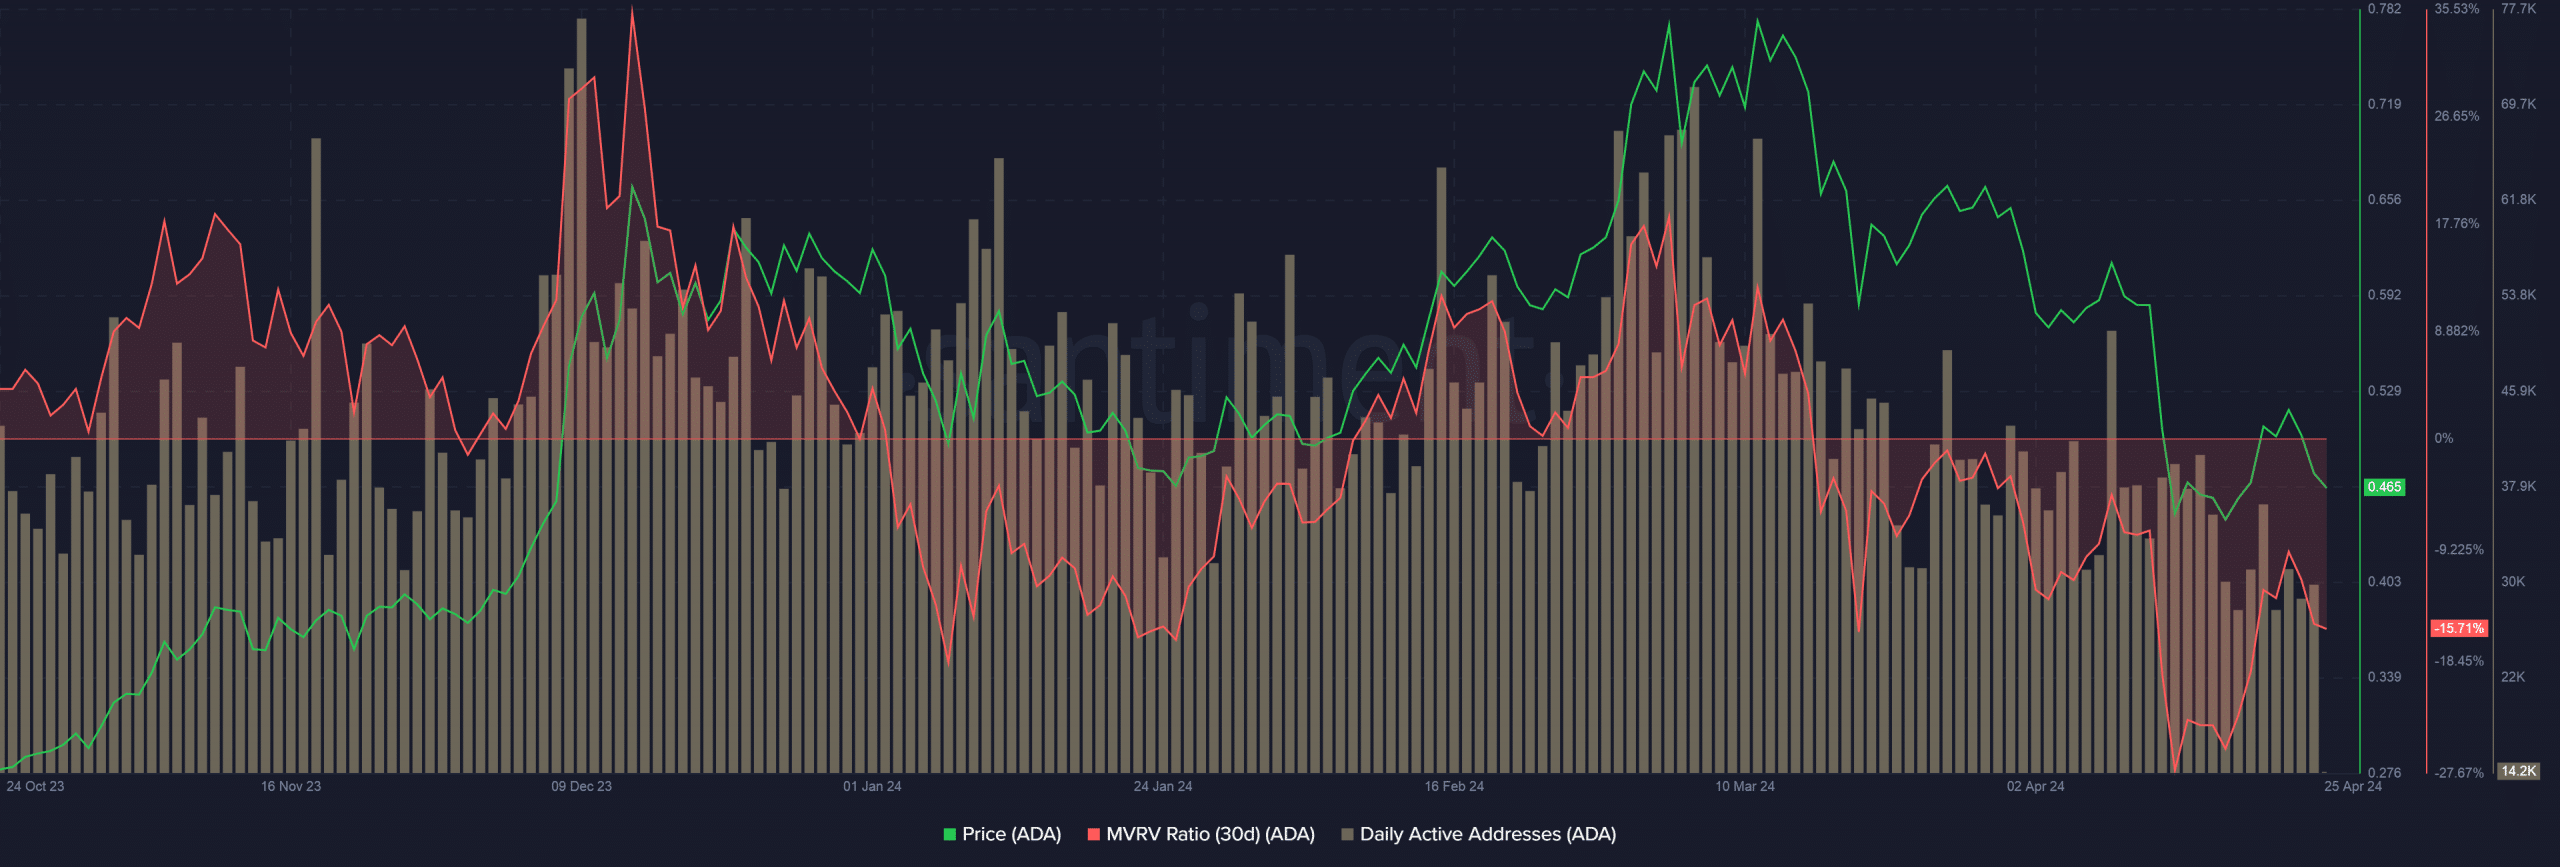The image size is (2560, 867).
Task: Click the green Price legend color square
Action: pos(949,834)
